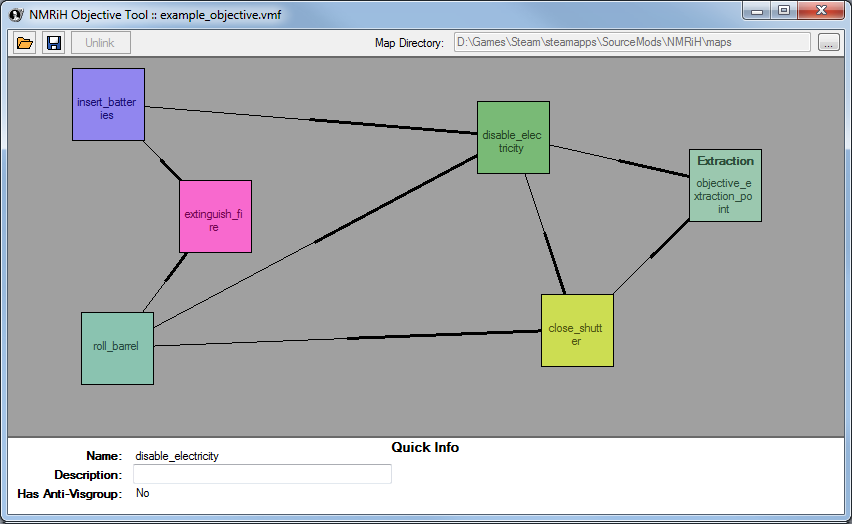Minimize the Objective Tool window
The image size is (852, 524).
click(x=755, y=11)
